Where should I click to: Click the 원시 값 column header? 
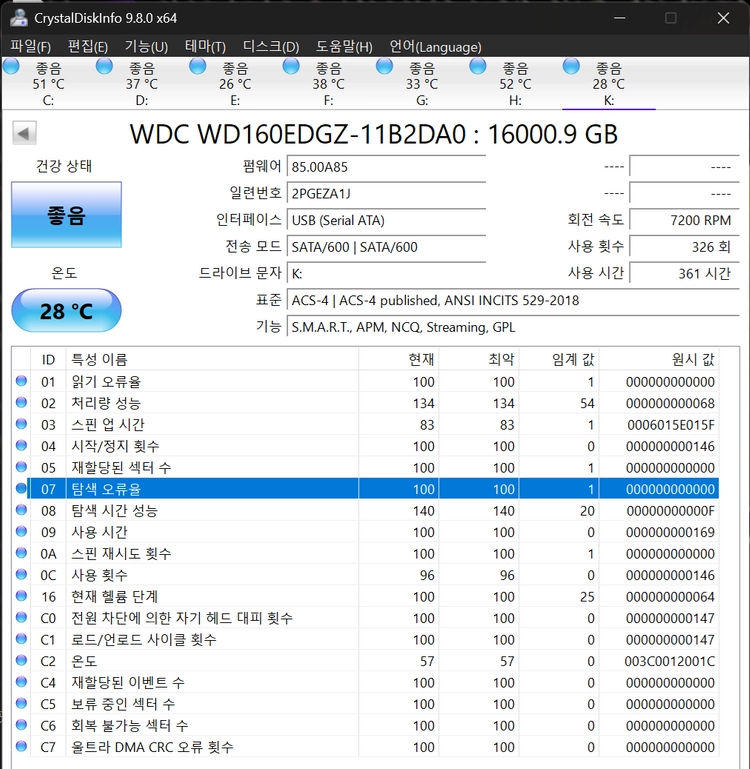coord(659,359)
